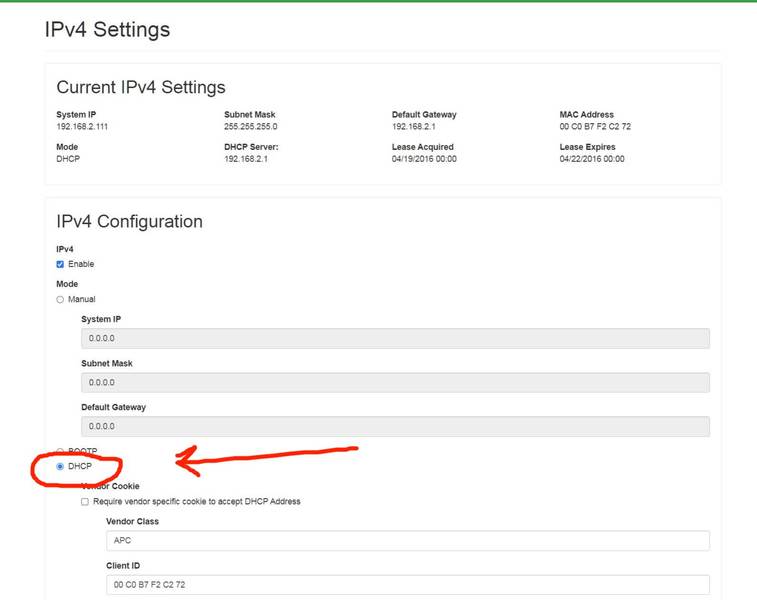Click the IPv4 Settings page heading
Screen dimensions: 757x600
pos(107,29)
